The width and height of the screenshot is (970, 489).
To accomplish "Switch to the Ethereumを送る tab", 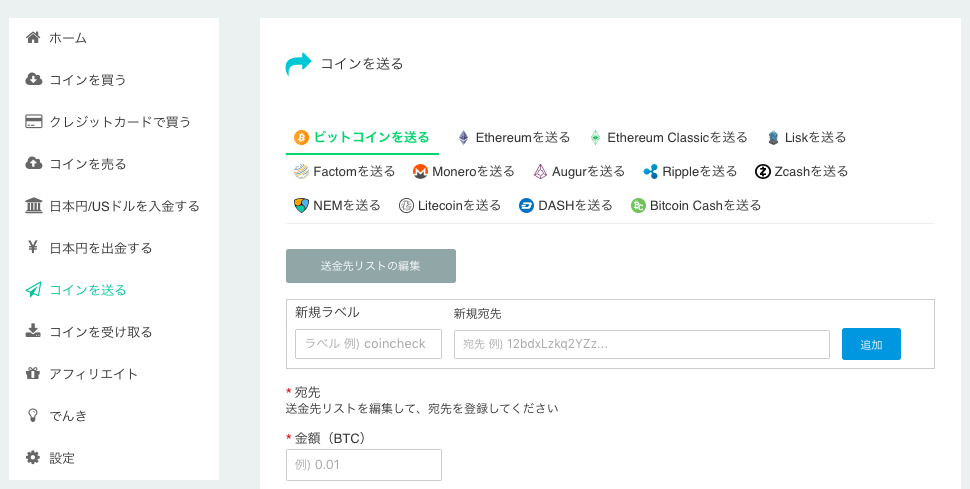I will pyautogui.click(x=514, y=138).
